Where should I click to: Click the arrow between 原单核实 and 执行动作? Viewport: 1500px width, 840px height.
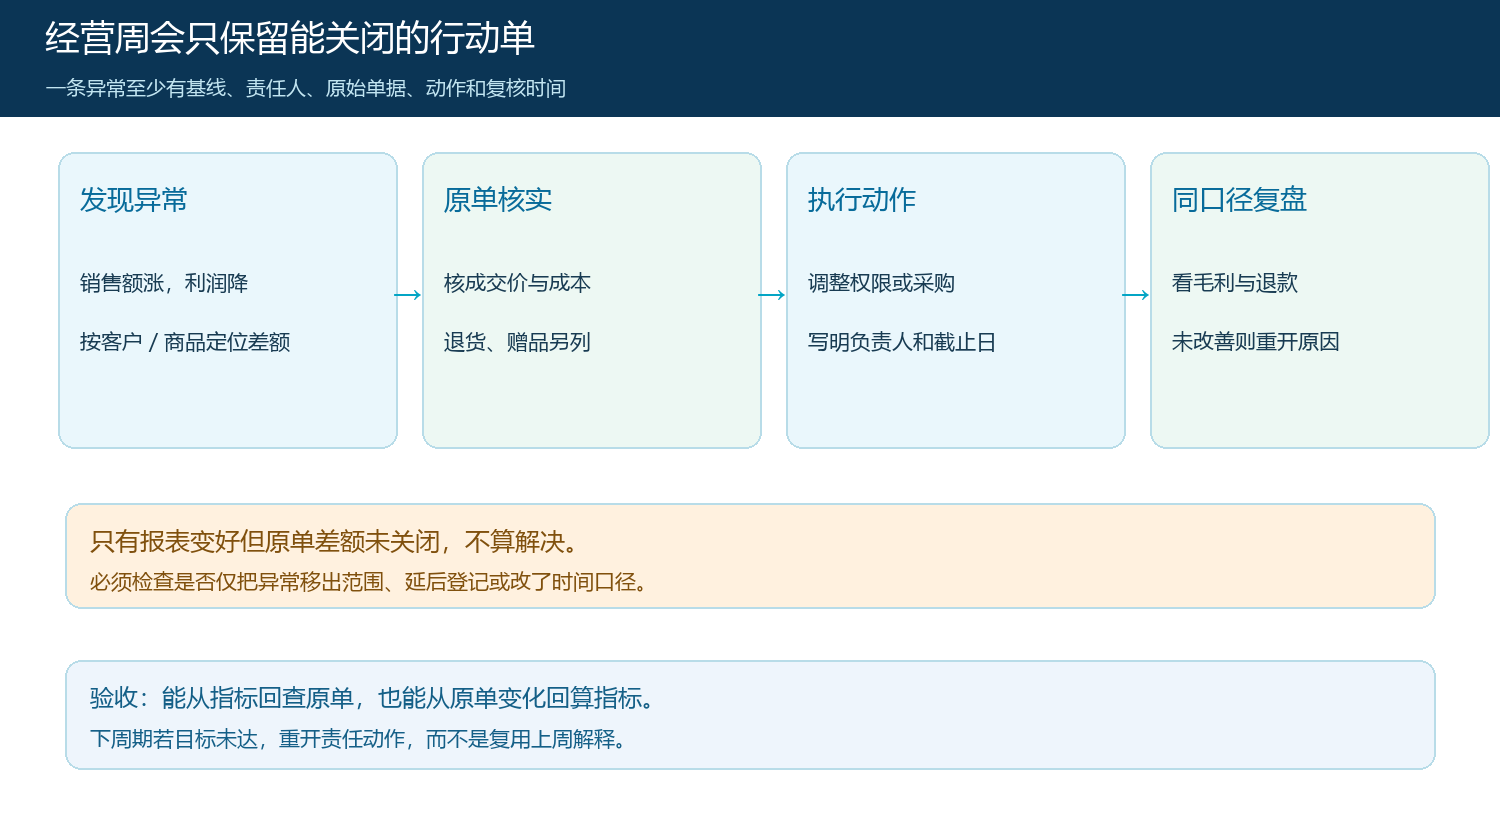[x=772, y=295]
